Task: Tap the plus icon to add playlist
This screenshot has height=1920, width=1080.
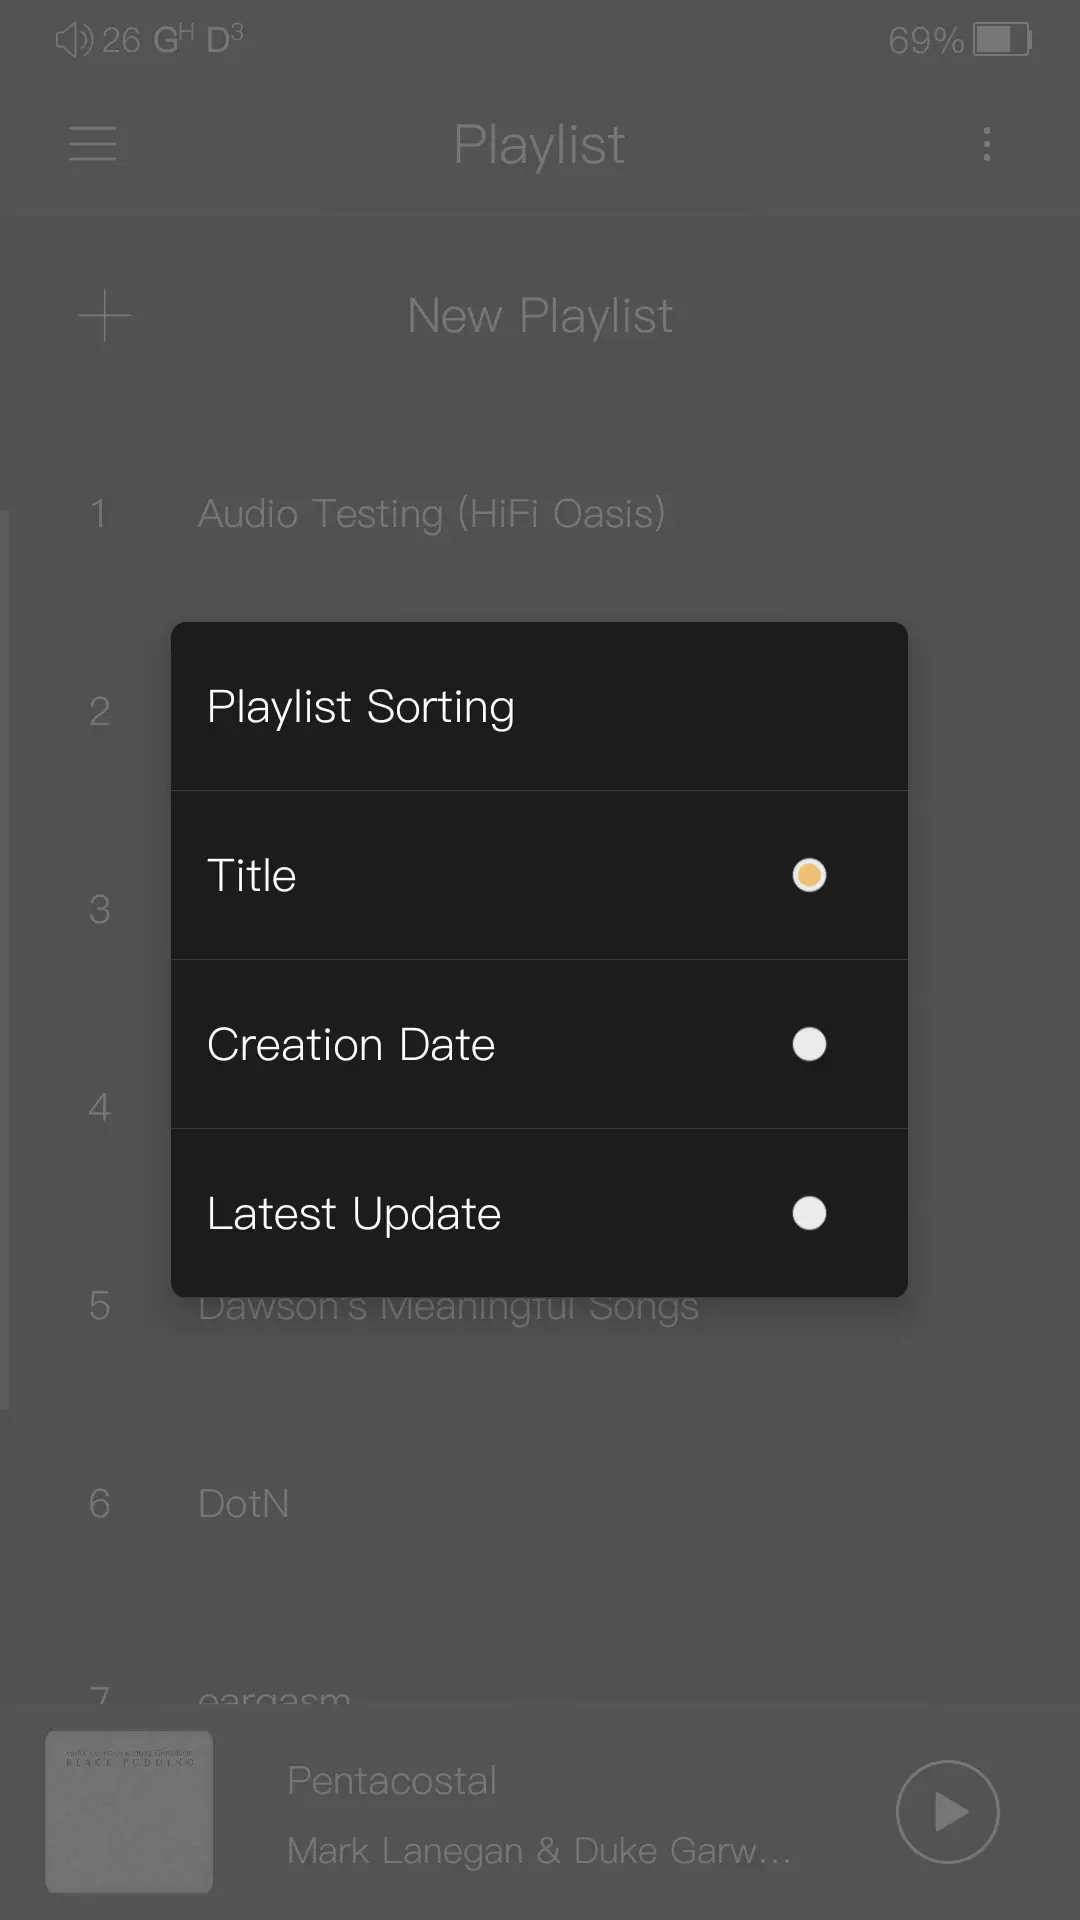Action: pyautogui.click(x=105, y=316)
